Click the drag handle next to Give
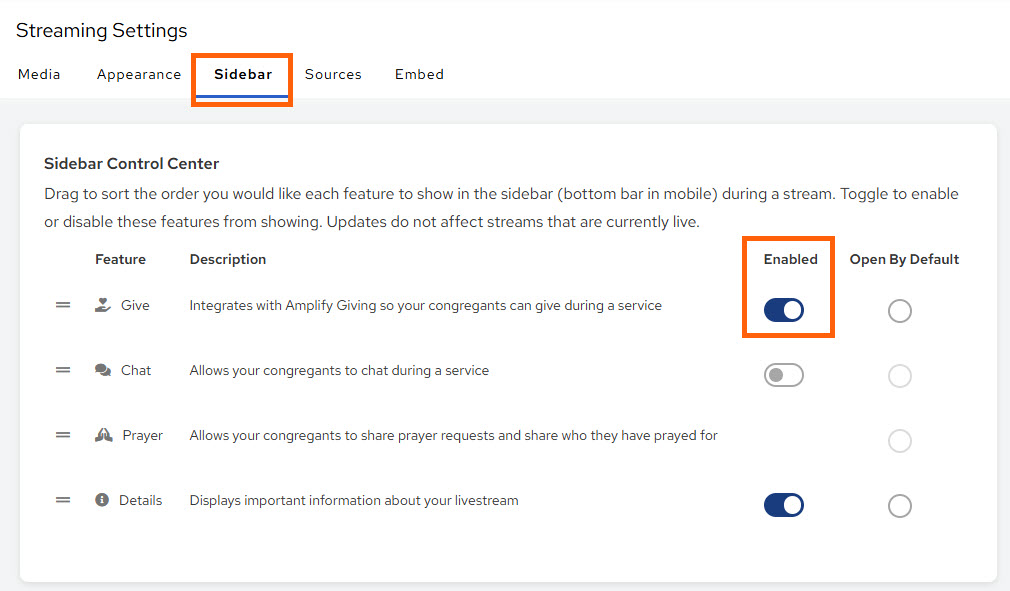This screenshot has width=1010, height=591. (63, 305)
